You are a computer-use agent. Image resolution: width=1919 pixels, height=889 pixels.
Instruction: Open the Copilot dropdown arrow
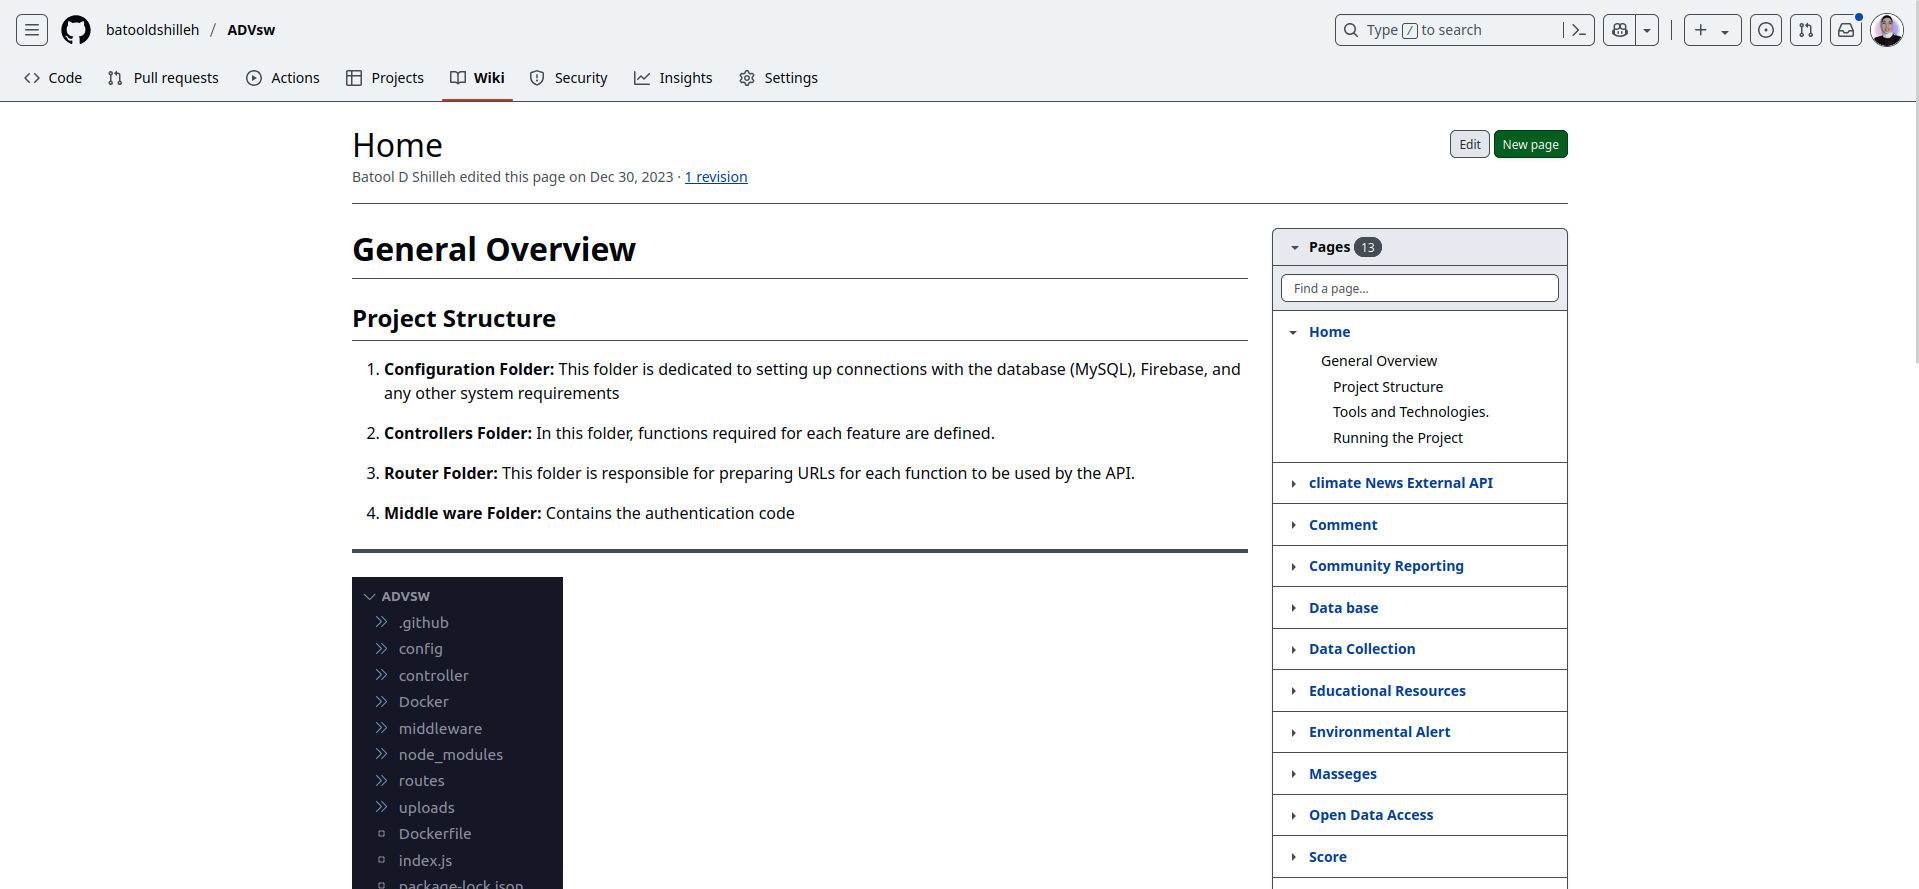tap(1647, 30)
